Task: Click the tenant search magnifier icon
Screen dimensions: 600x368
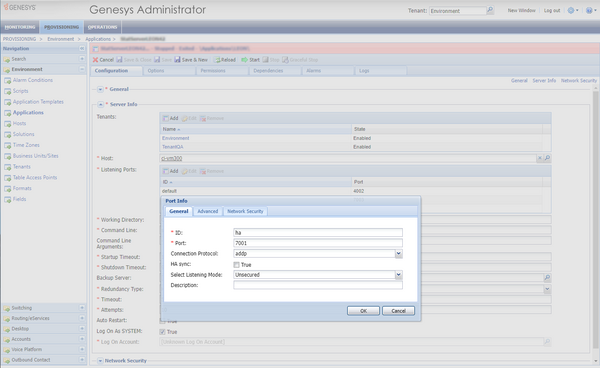Action: coord(490,10)
